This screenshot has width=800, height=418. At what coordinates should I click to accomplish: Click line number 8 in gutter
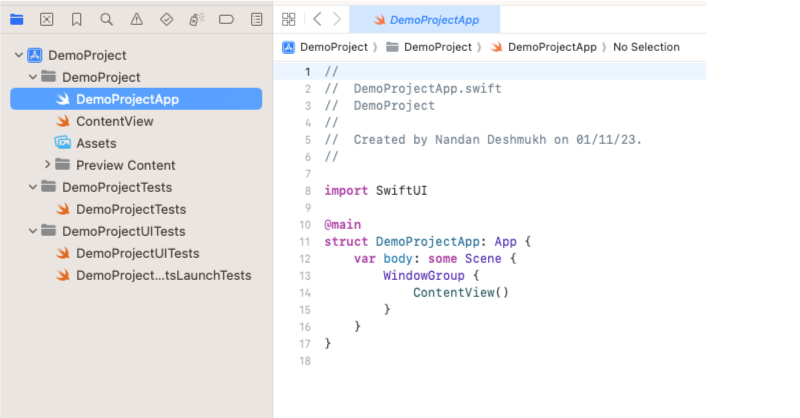pyautogui.click(x=308, y=191)
